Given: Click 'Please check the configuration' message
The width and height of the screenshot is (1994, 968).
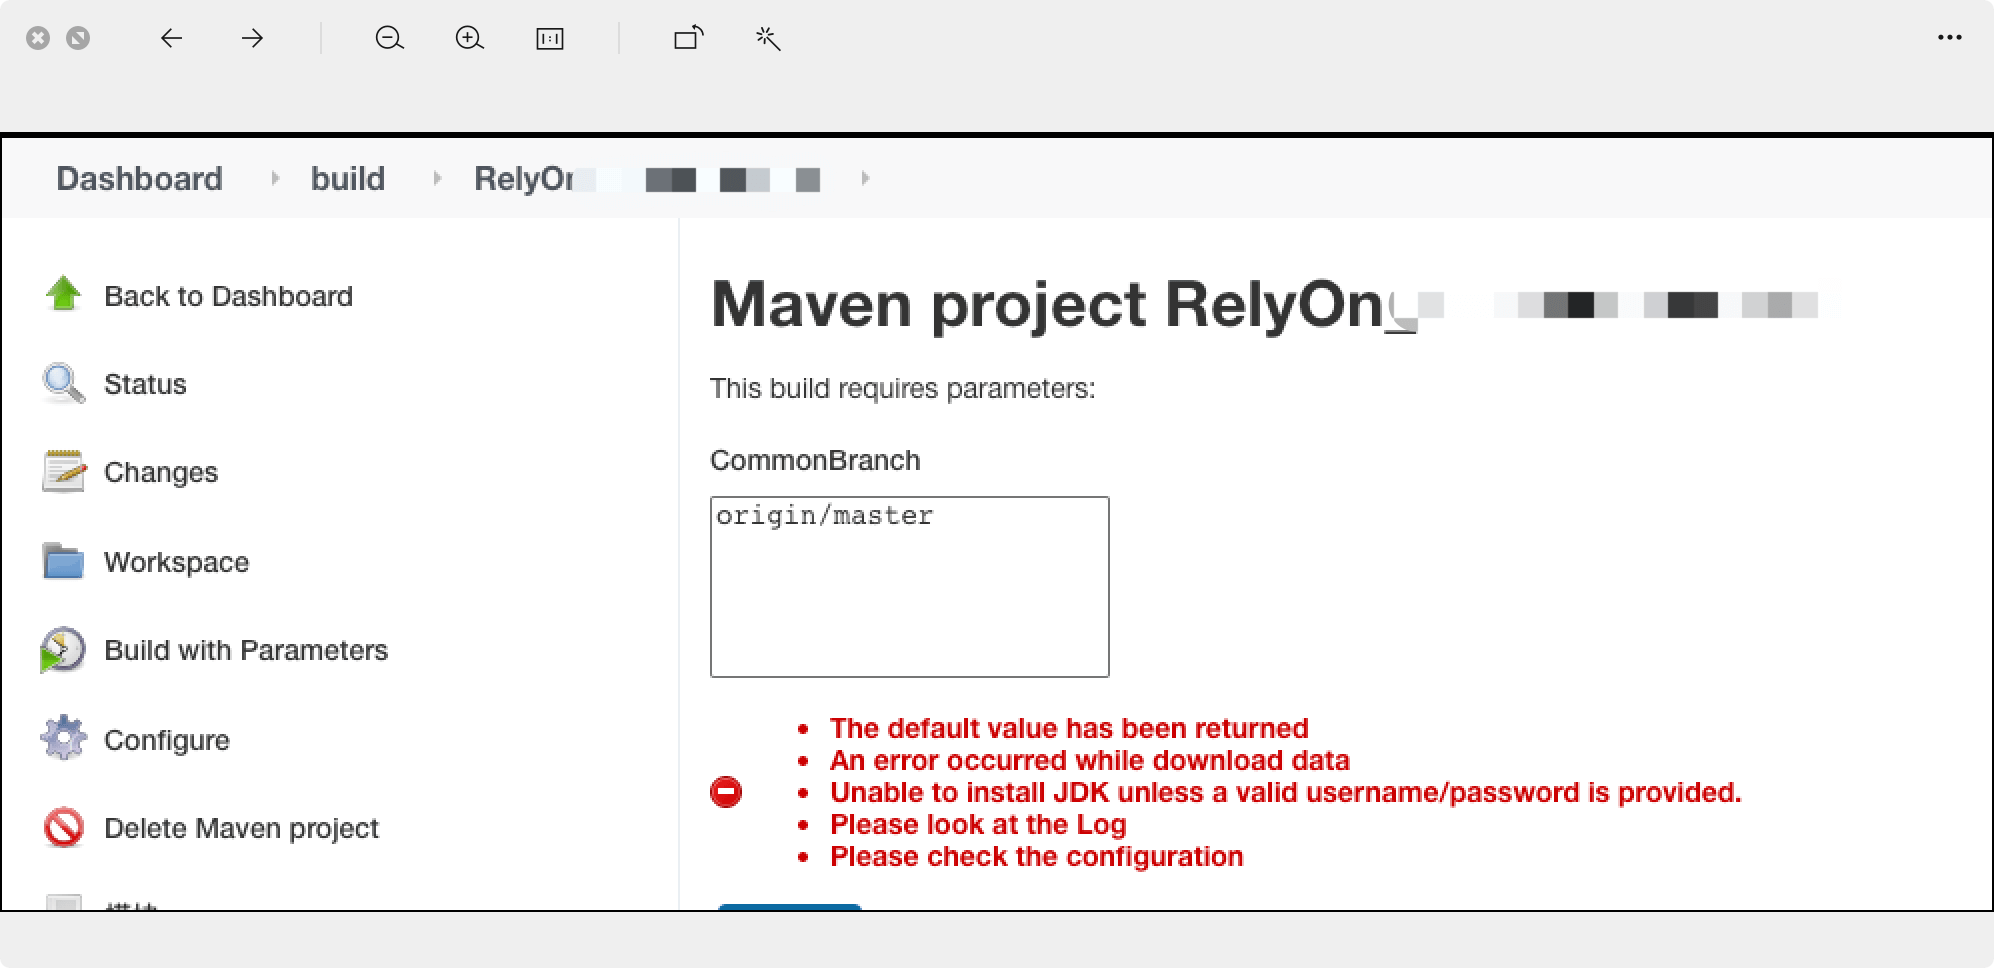Looking at the screenshot, I should (1037, 856).
